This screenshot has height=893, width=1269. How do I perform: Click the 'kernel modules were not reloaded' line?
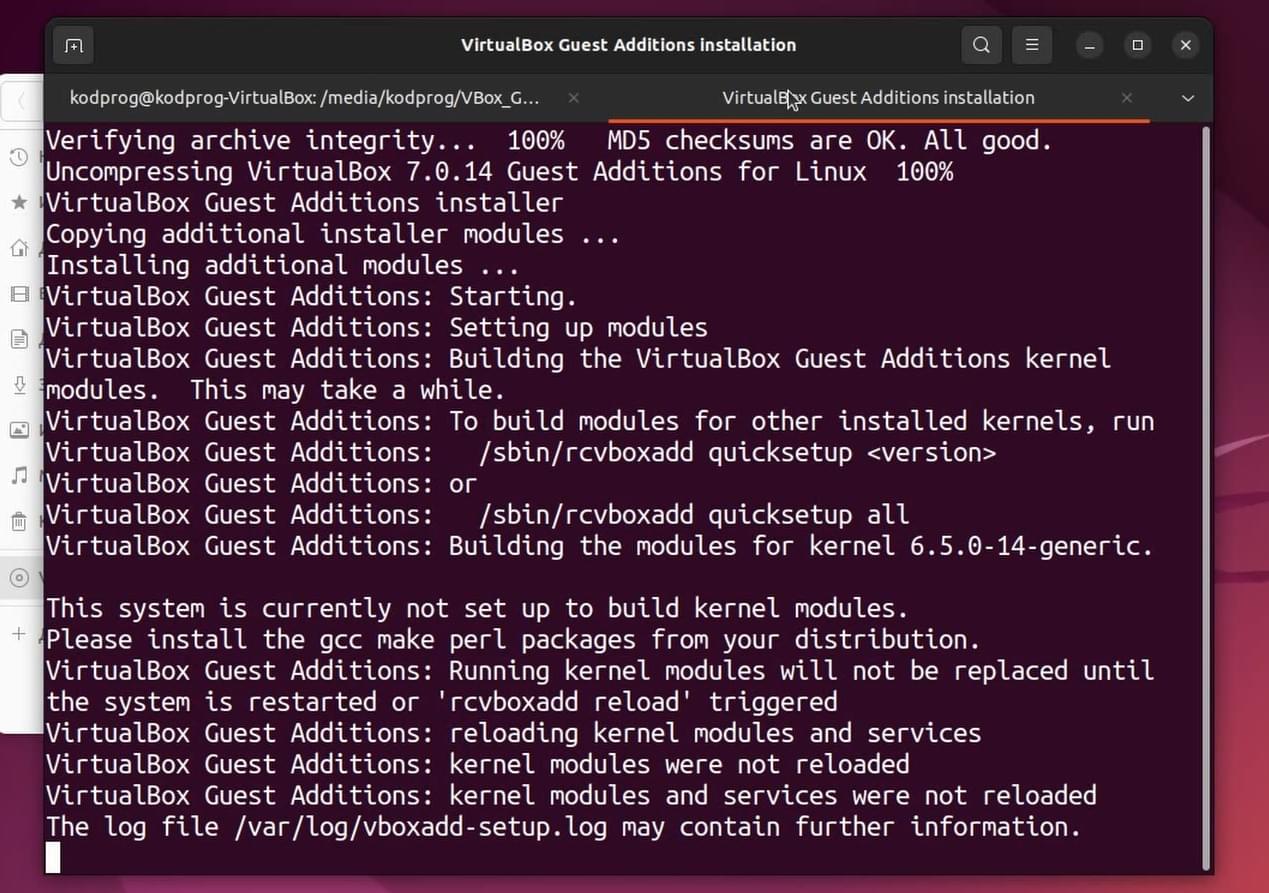[478, 764]
